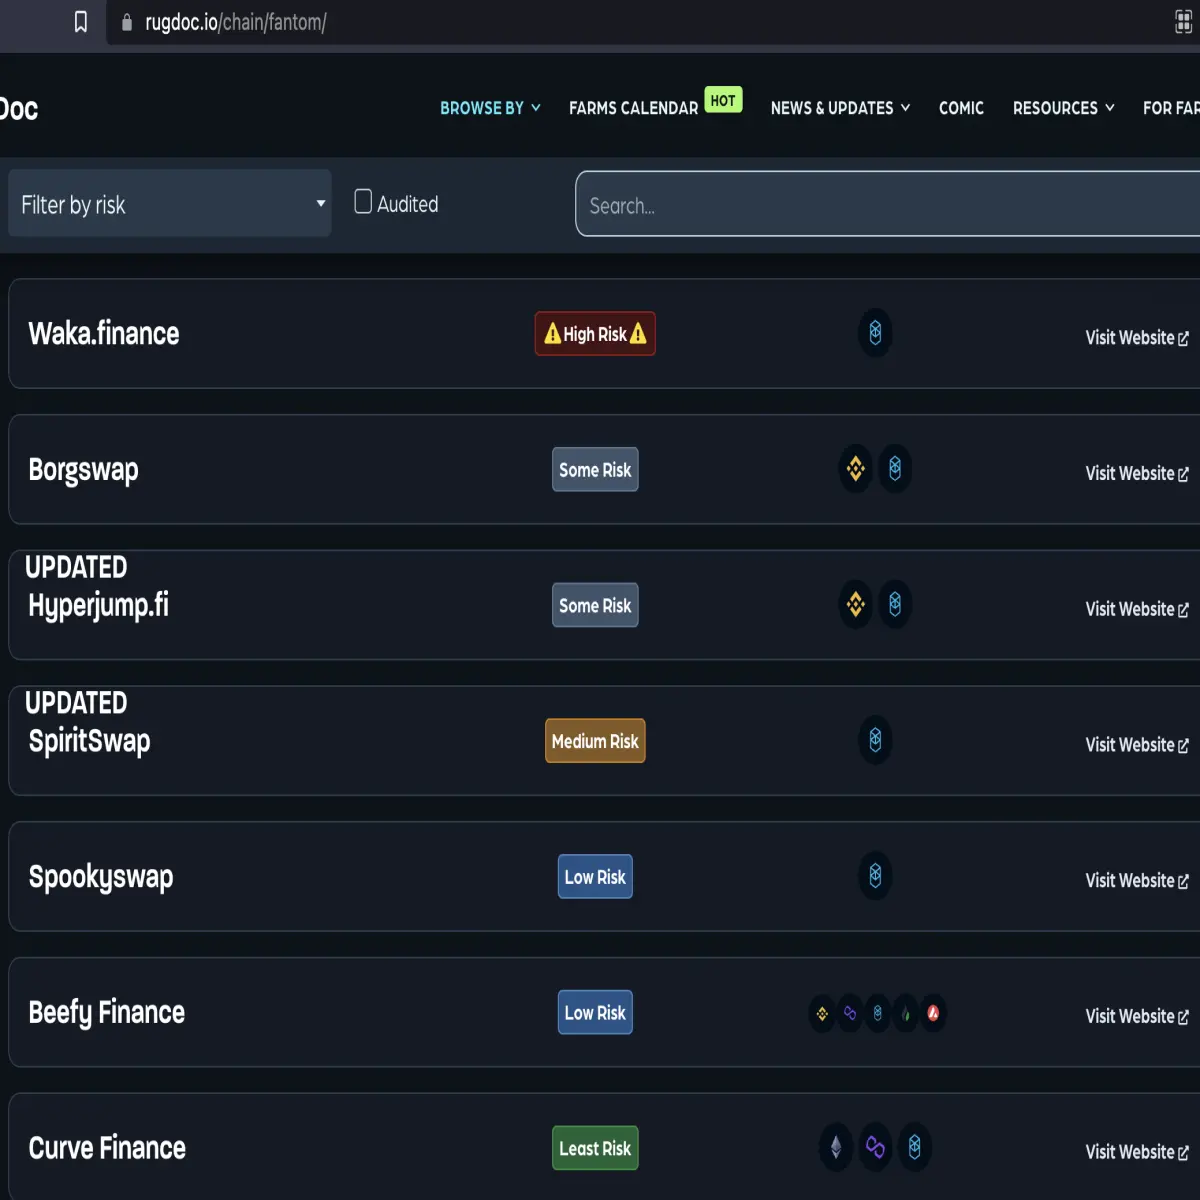This screenshot has width=1200, height=1200.
Task: Click the Polygon chain icon in Beefy Finance row
Action: (x=850, y=1013)
